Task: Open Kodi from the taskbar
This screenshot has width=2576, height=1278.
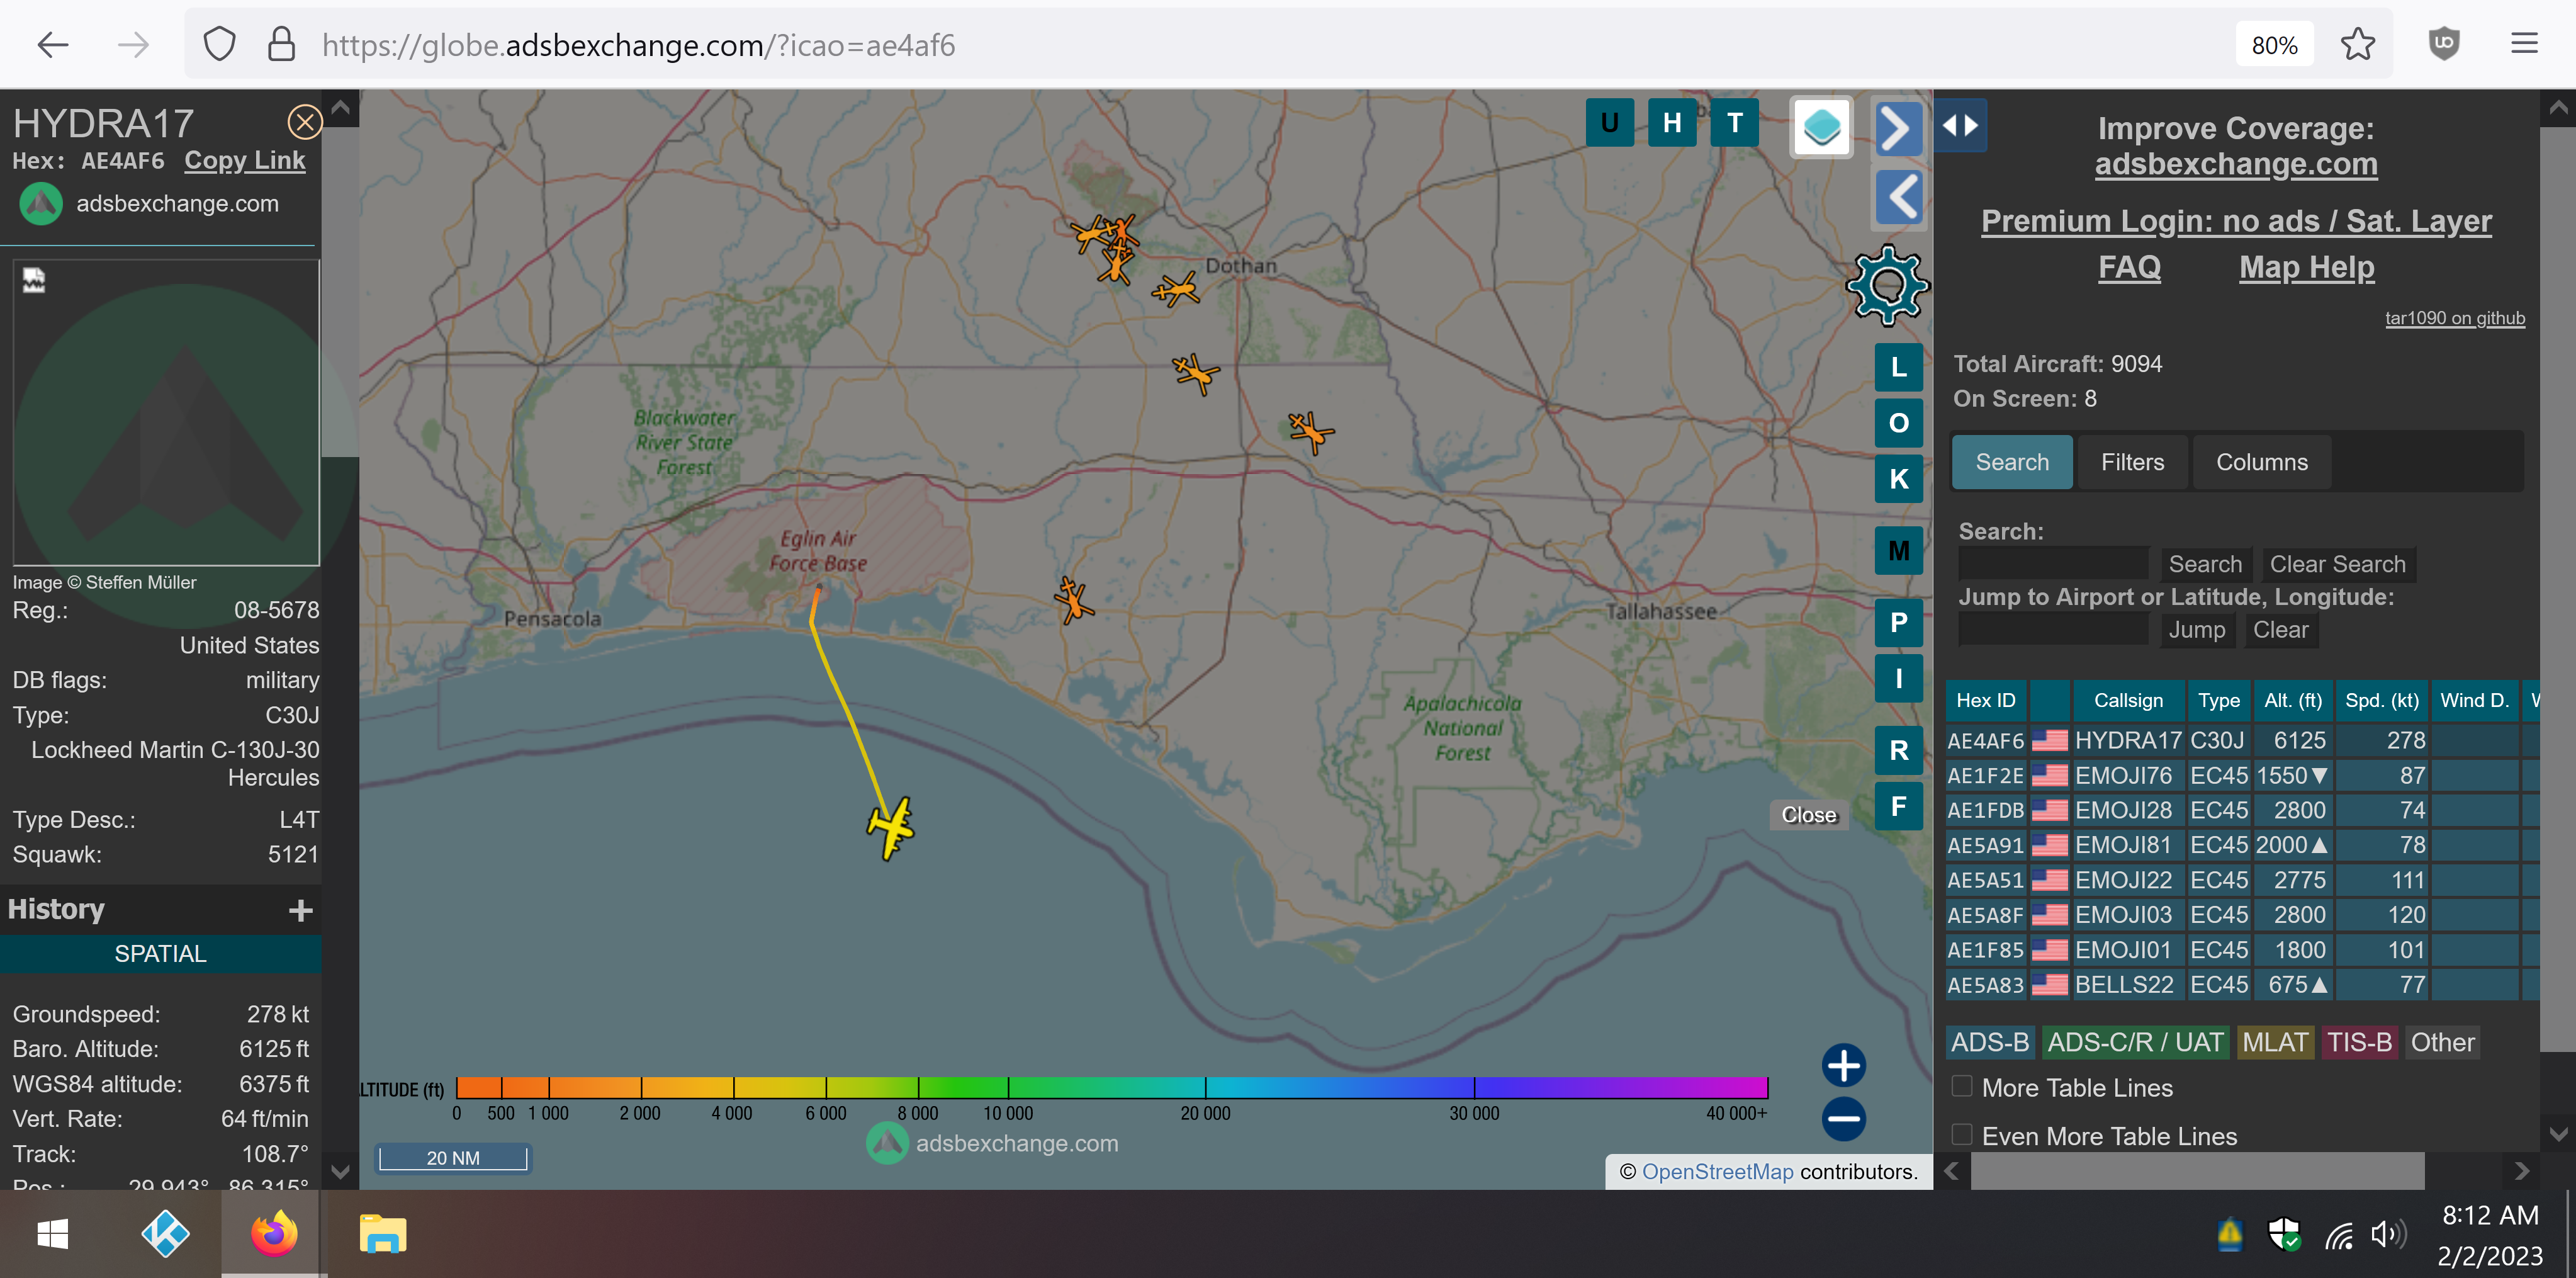Action: 165,1233
